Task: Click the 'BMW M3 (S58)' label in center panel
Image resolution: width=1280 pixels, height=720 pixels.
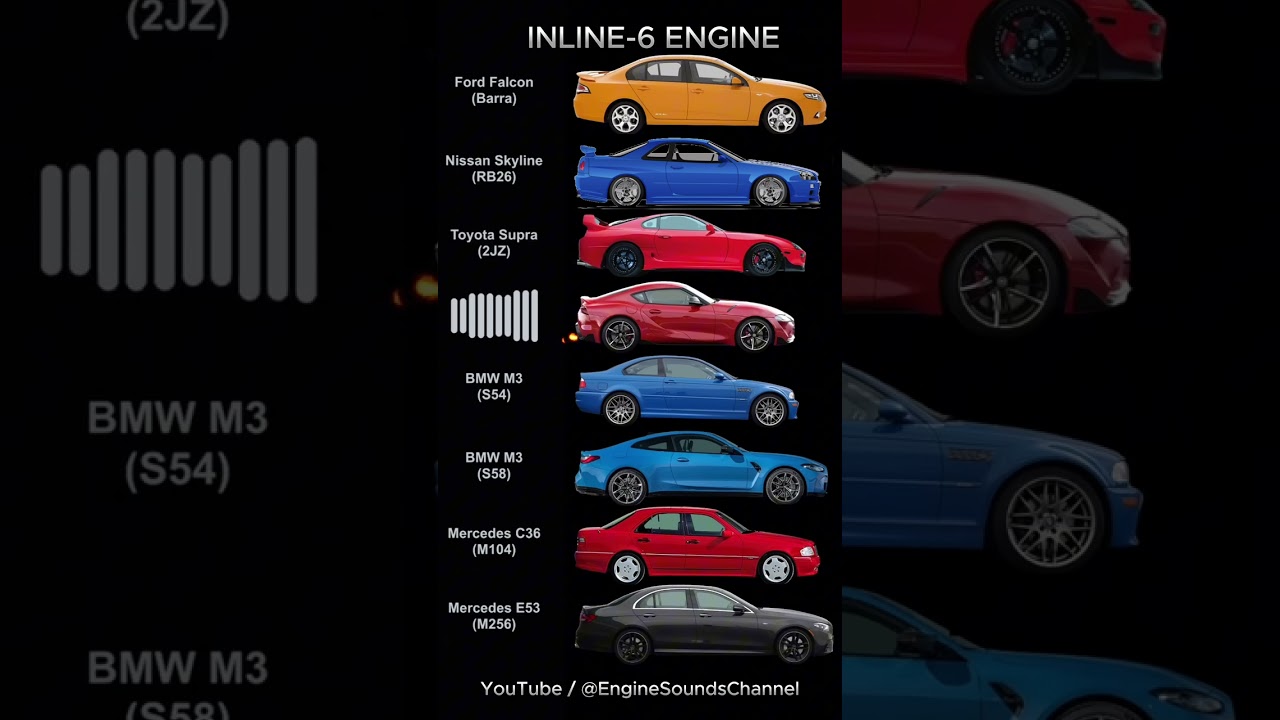Action: click(x=494, y=465)
